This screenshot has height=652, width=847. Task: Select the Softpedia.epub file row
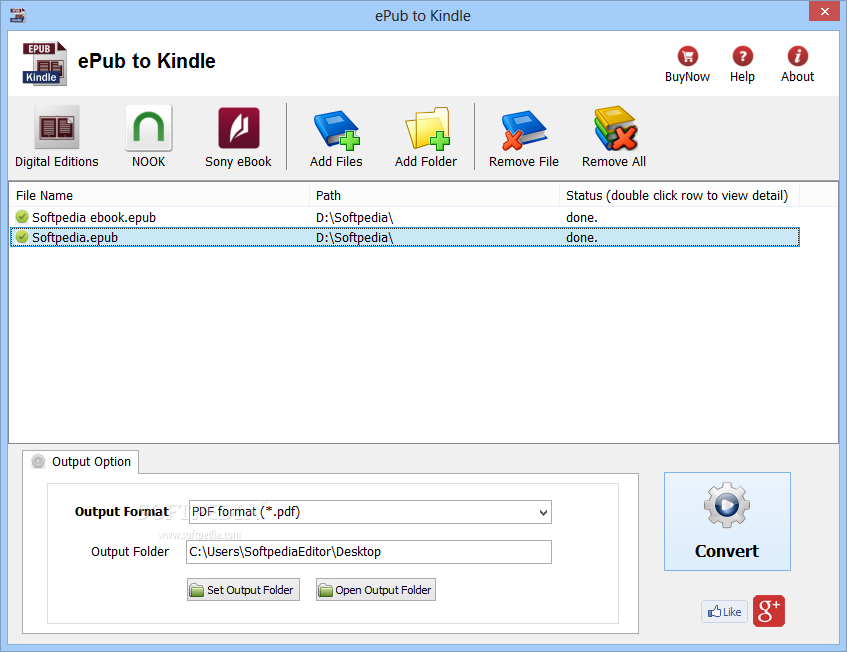[405, 237]
